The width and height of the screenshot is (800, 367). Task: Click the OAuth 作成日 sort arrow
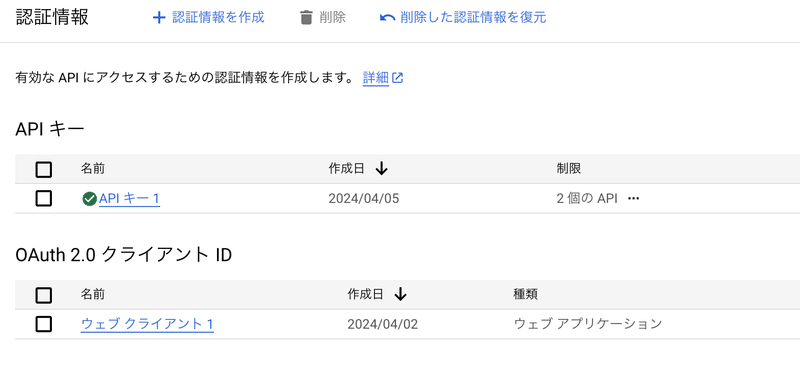(401, 294)
